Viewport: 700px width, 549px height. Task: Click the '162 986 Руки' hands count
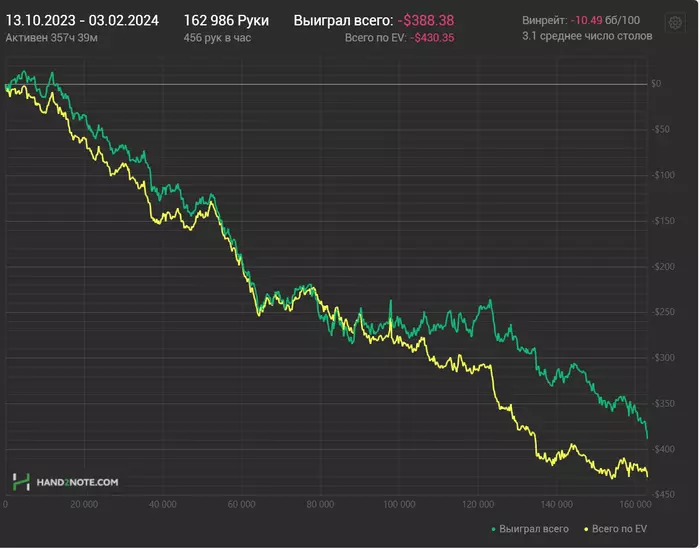[226, 20]
